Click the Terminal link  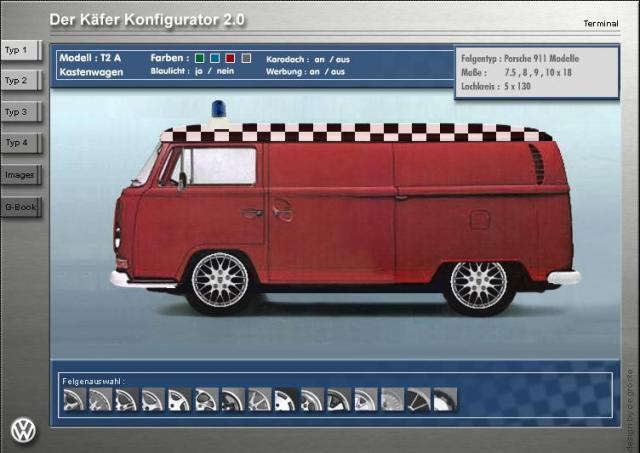[x=601, y=24]
